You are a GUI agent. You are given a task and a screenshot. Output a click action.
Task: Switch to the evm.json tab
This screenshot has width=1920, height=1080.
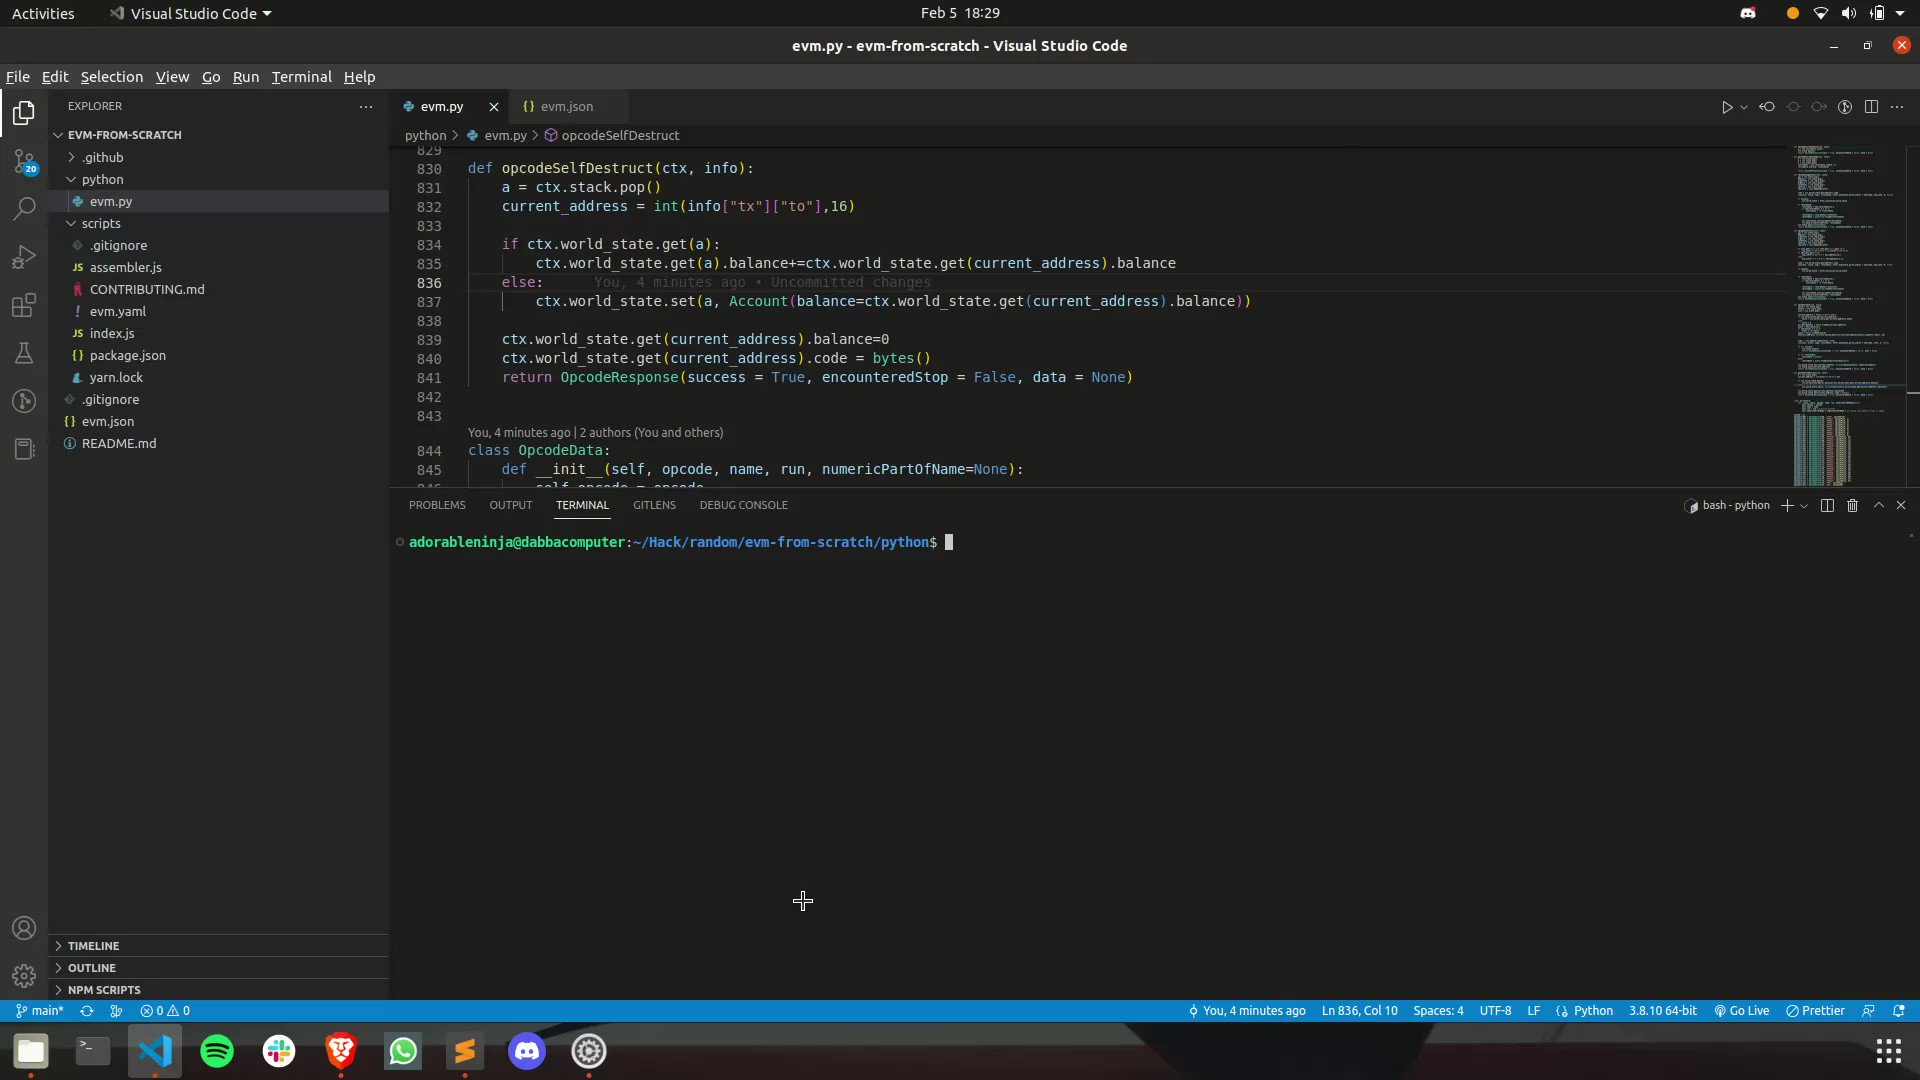567,106
